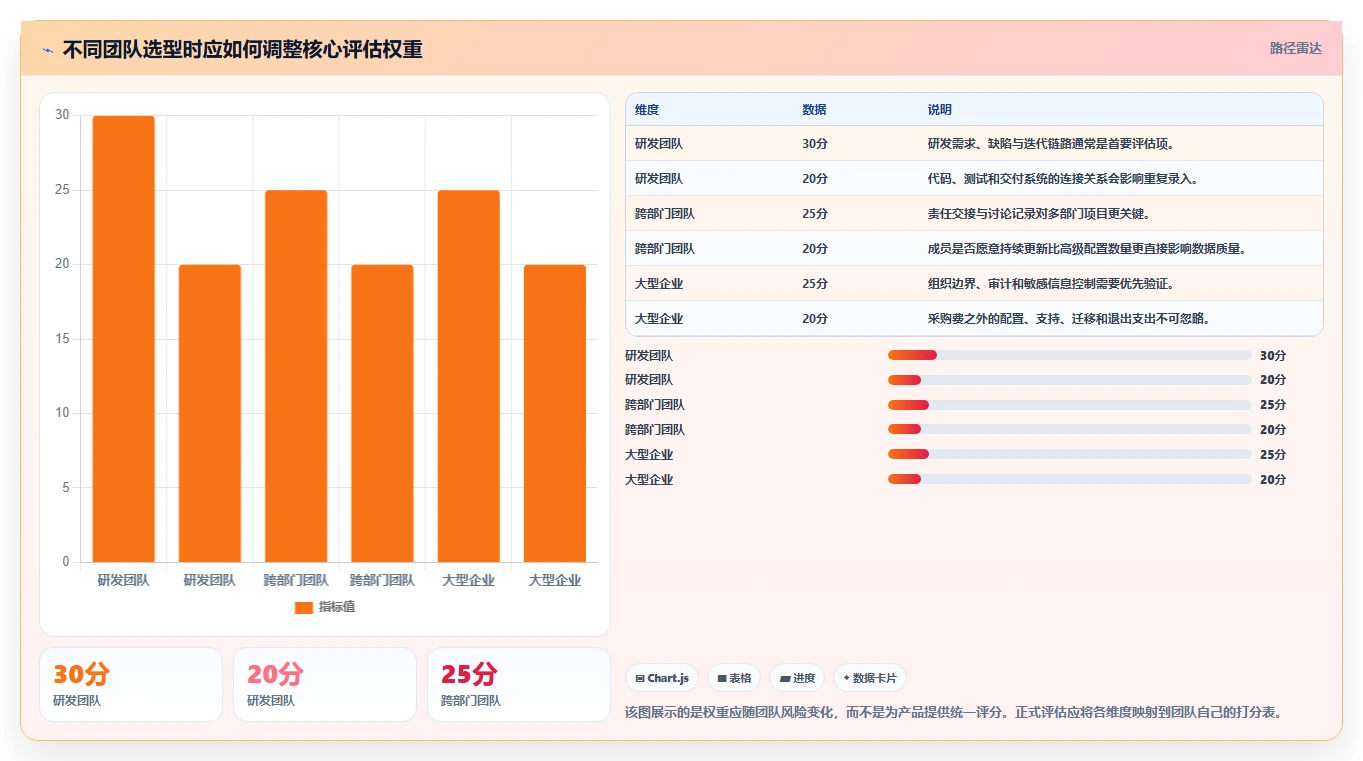This screenshot has height=761, width=1363.
Task: Click the 说明 table column header
Action: [x=940, y=110]
